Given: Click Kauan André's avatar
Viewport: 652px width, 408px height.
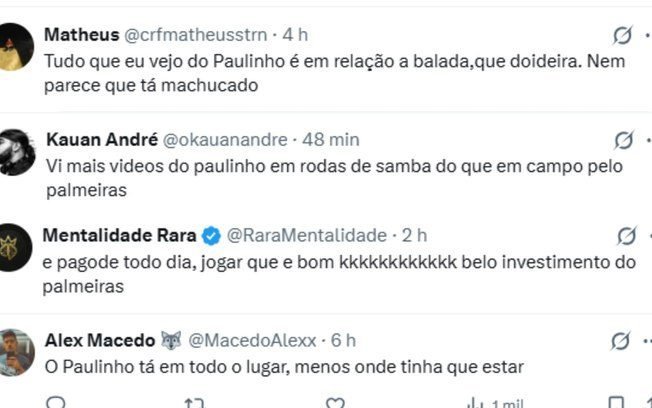Looking at the screenshot, I should [17, 151].
